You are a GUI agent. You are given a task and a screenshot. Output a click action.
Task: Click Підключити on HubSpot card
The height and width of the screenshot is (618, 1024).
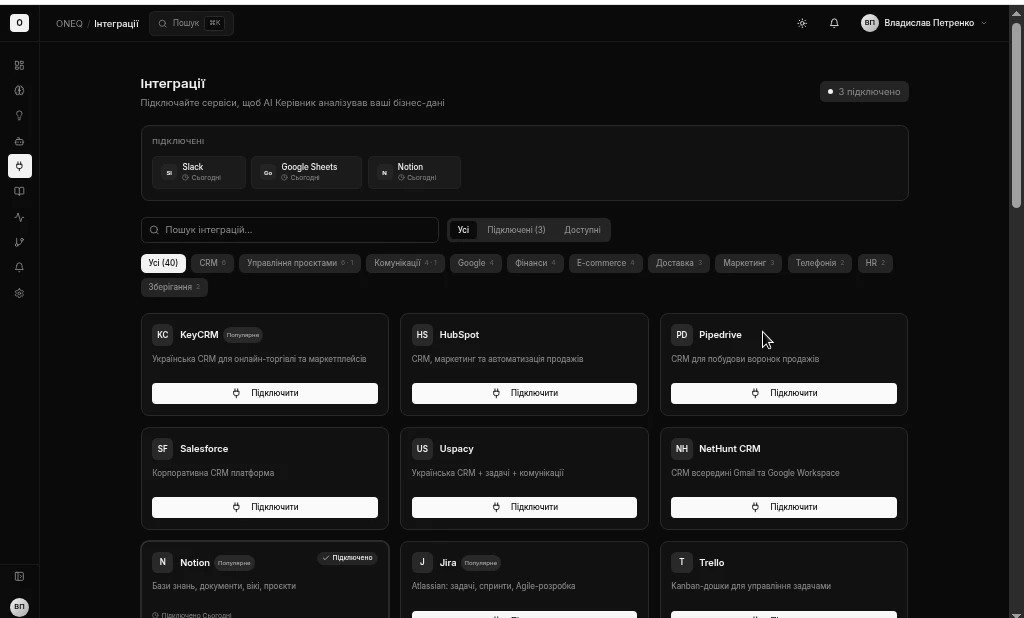coord(524,393)
